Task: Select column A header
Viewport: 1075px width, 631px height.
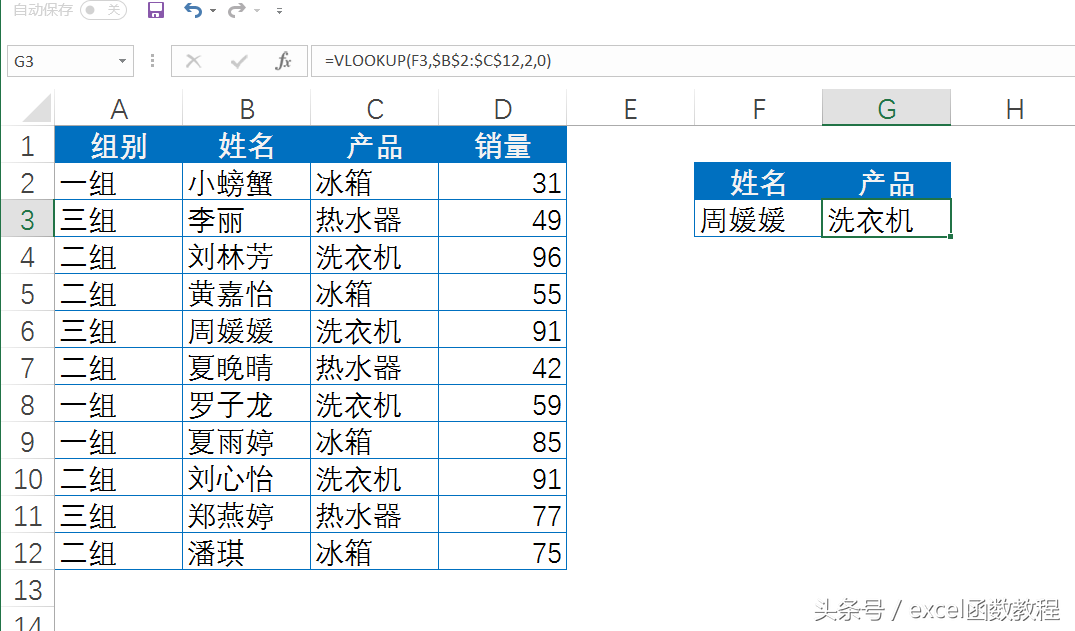Action: pyautogui.click(x=119, y=108)
